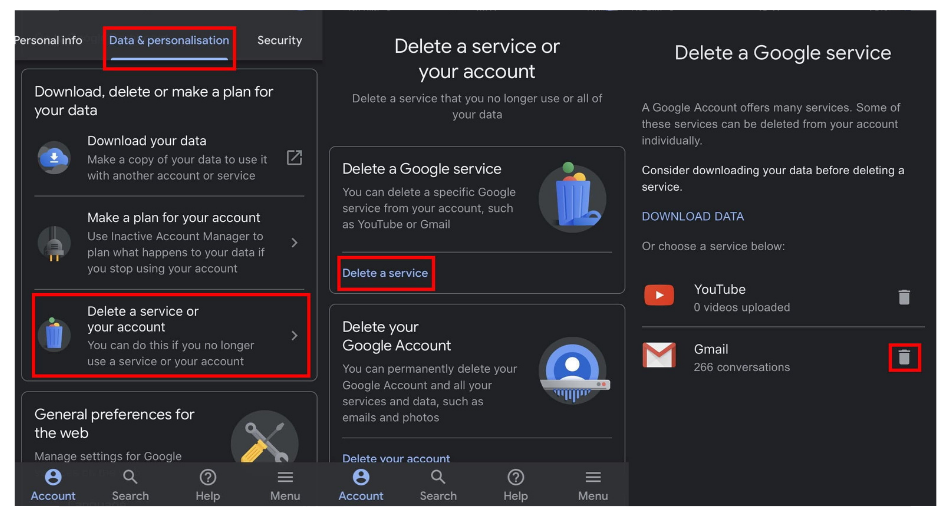The image size is (951, 519).
Task: Select the Download your data title
Action: [147, 141]
